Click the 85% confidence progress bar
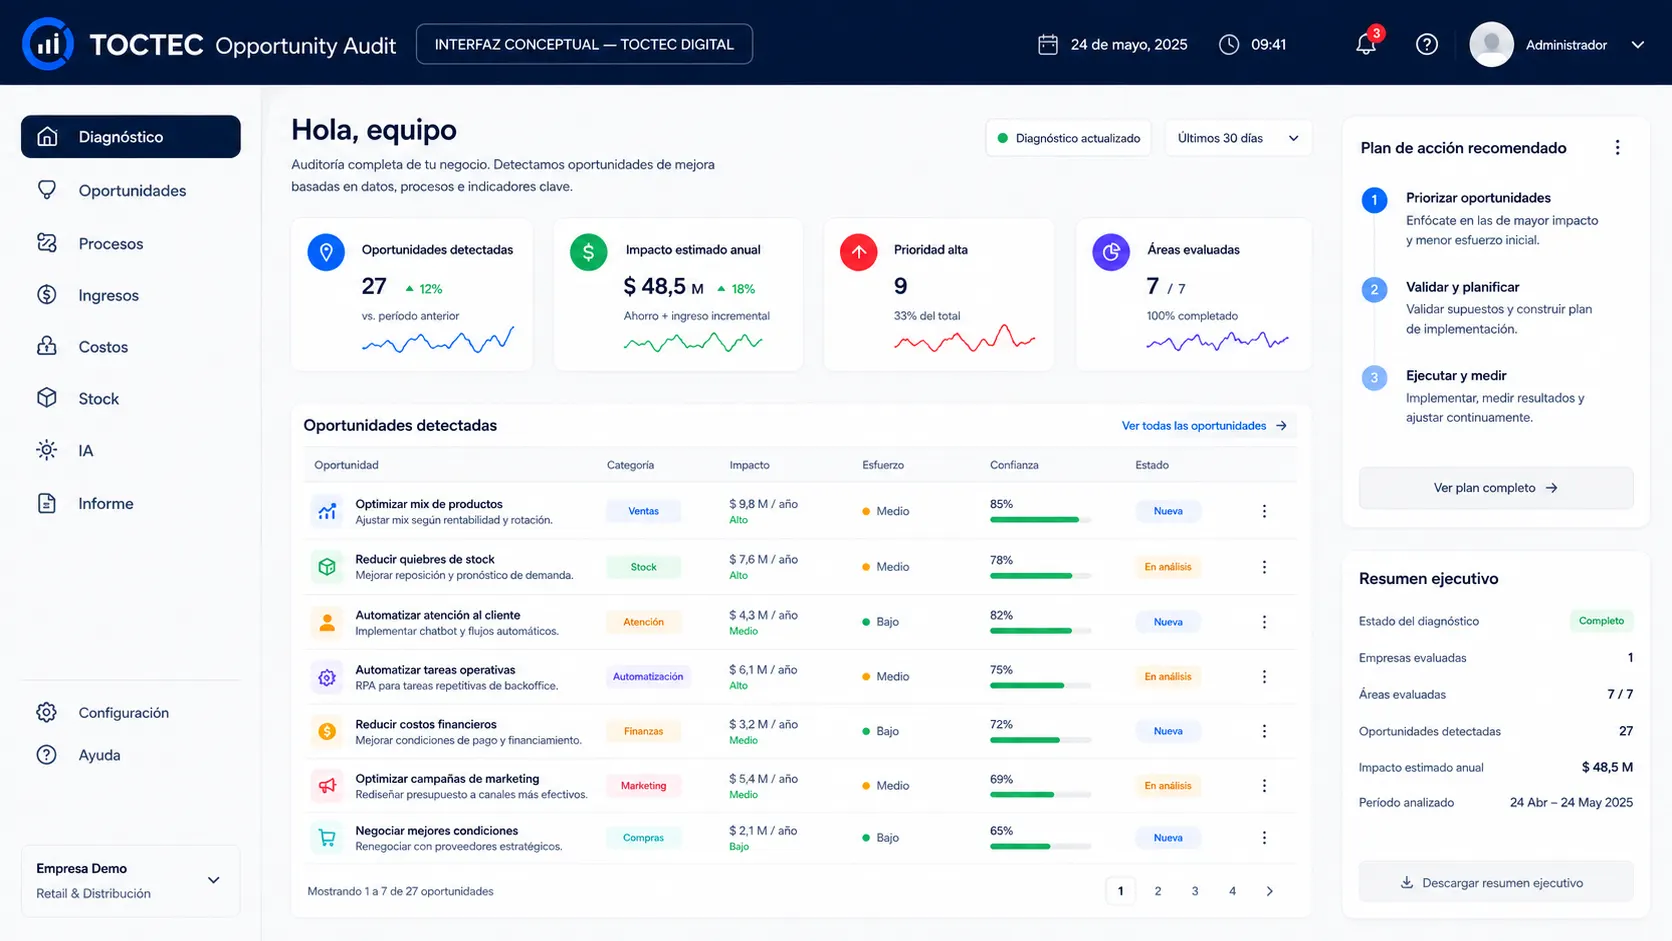Image resolution: width=1672 pixels, height=941 pixels. click(x=1040, y=520)
